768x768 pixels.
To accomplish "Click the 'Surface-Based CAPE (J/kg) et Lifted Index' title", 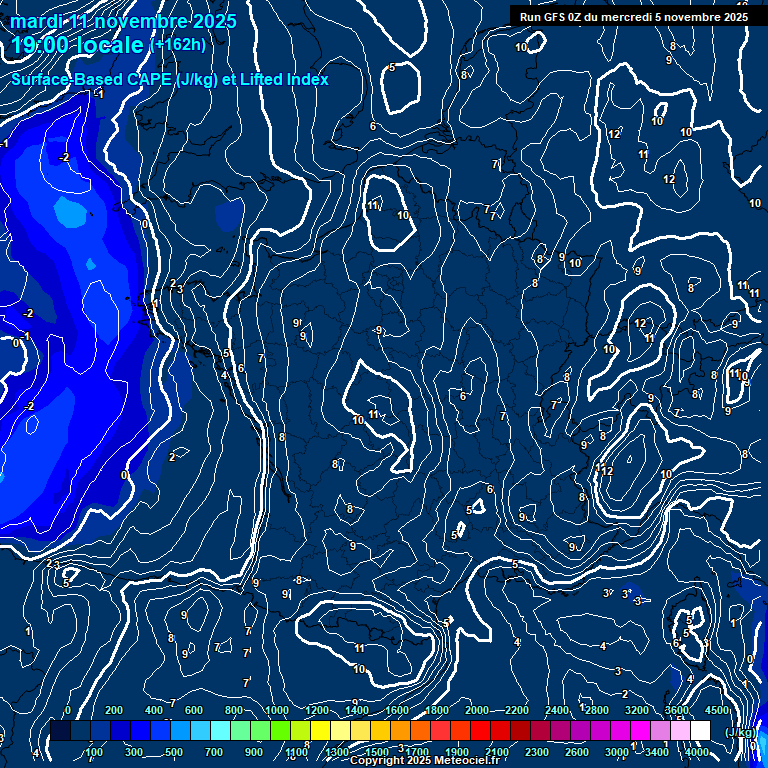I will point(170,79).
